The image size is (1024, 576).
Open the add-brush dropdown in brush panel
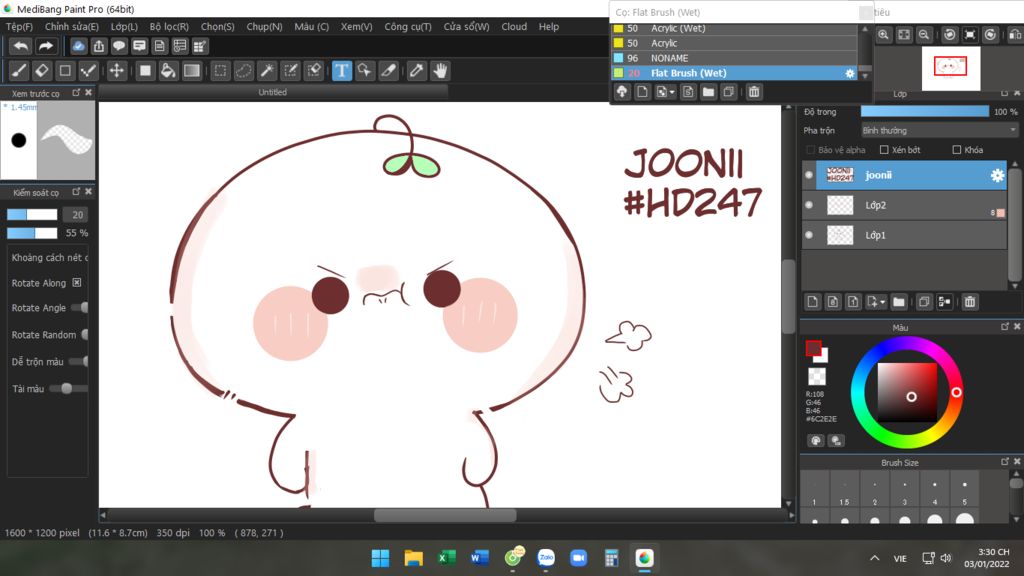(672, 93)
